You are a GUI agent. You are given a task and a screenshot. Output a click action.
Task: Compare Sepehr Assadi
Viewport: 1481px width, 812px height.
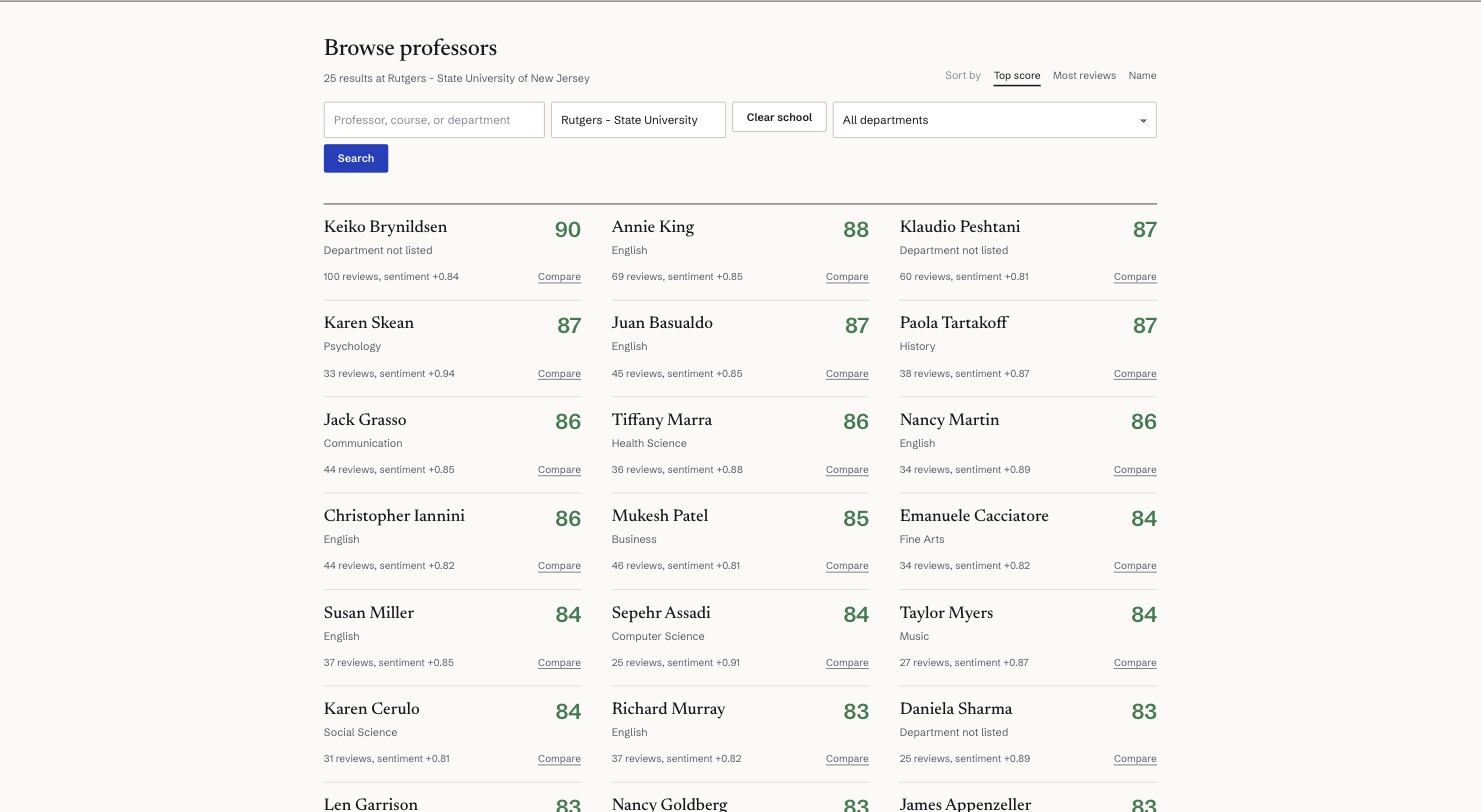point(847,663)
